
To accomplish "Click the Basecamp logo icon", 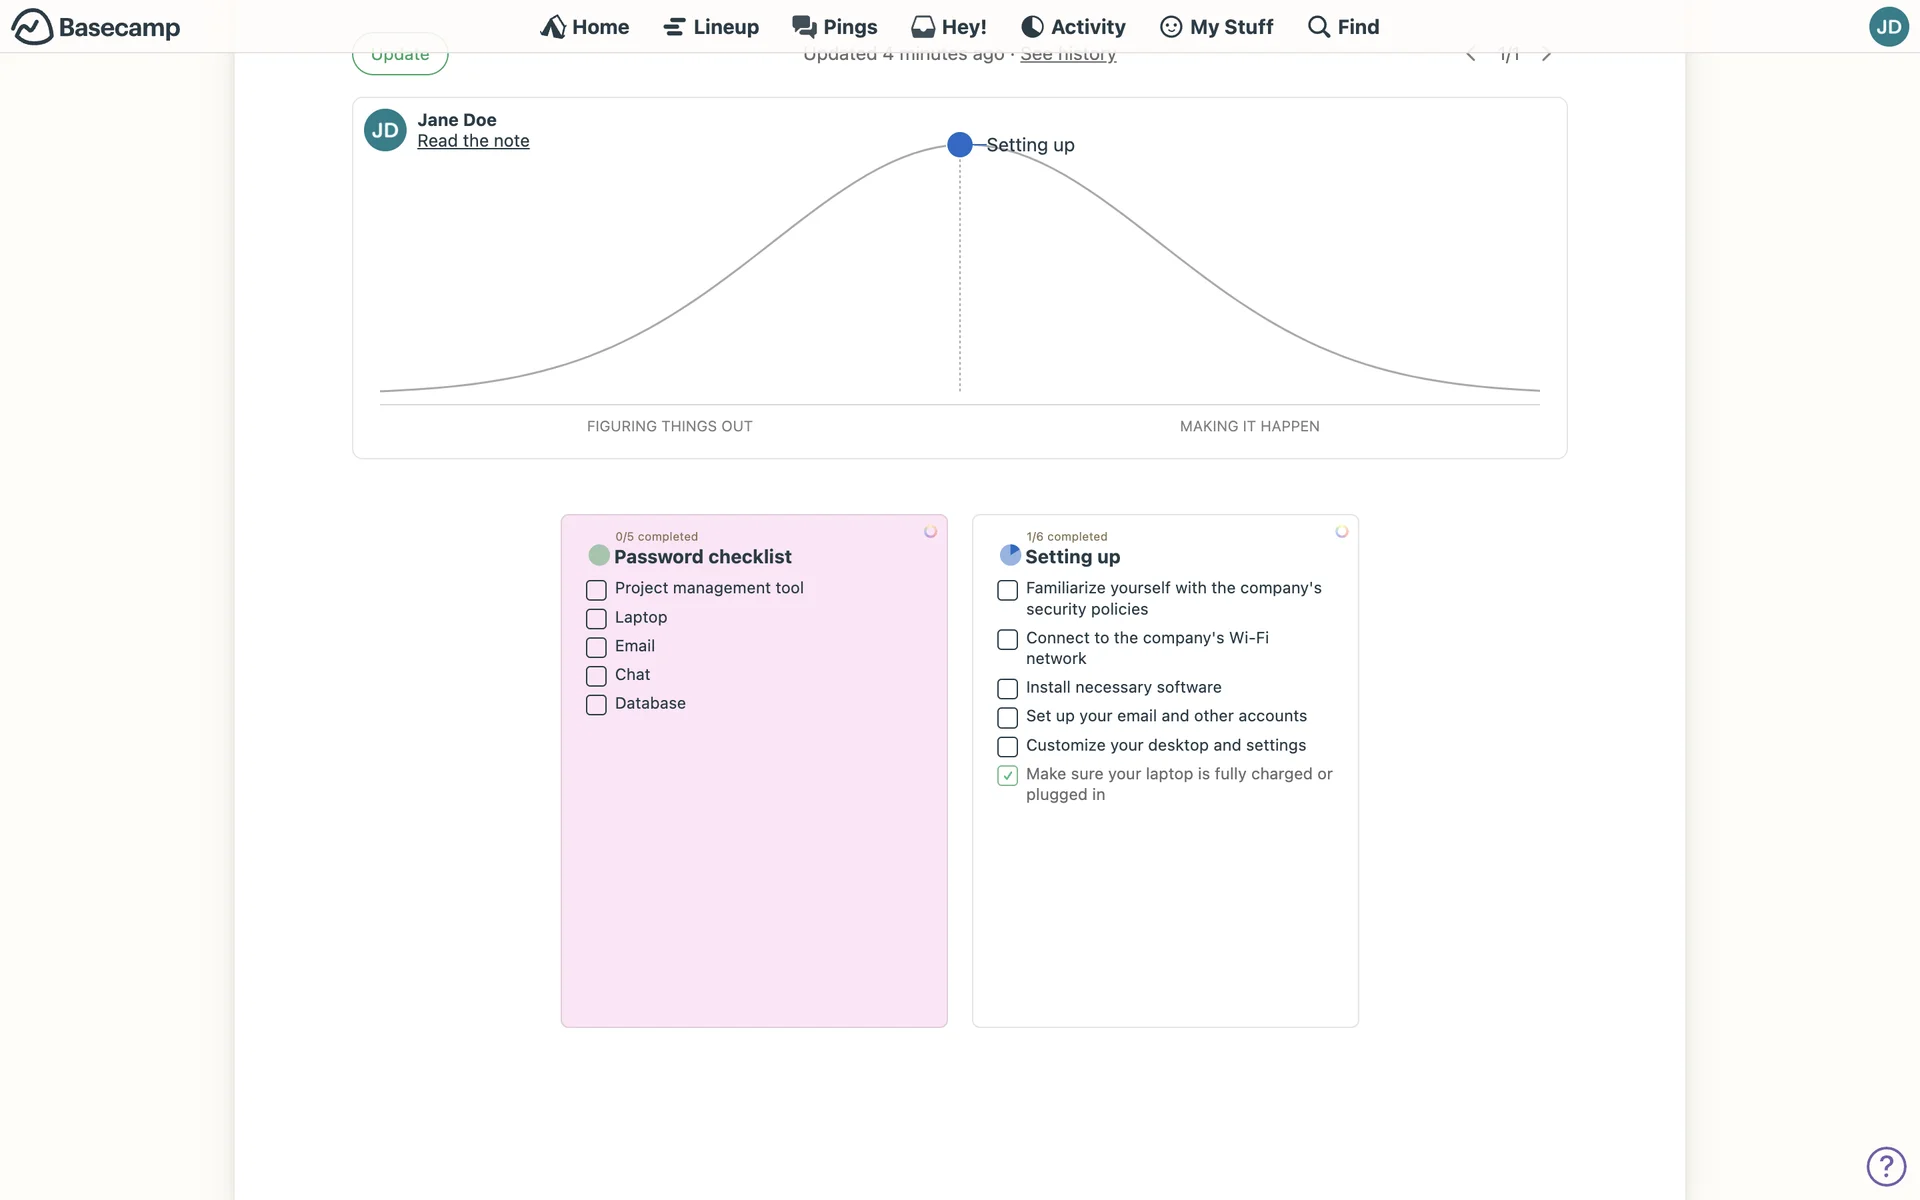I will [x=32, y=27].
